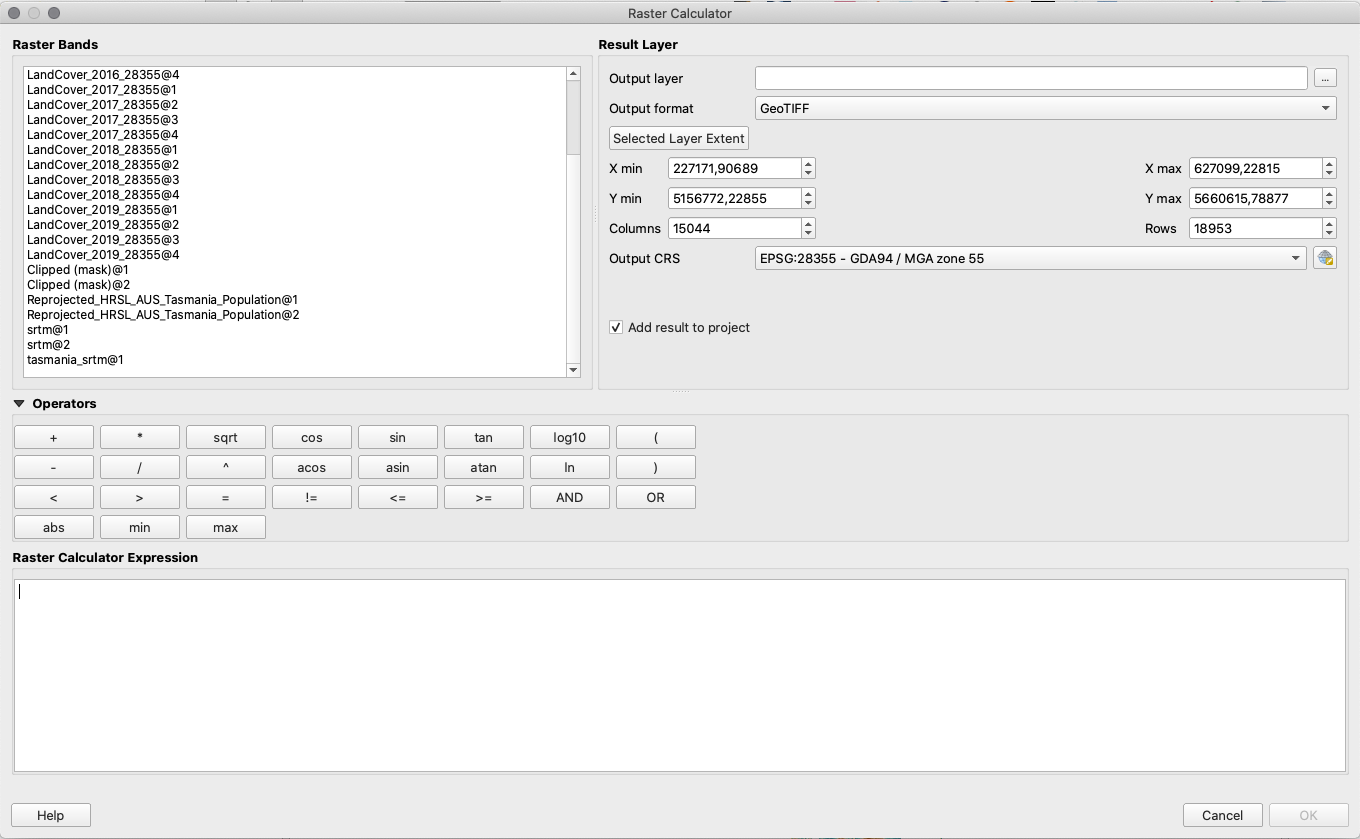Image resolution: width=1360 pixels, height=839 pixels.
Task: Insert the atan function
Action: [x=484, y=467]
